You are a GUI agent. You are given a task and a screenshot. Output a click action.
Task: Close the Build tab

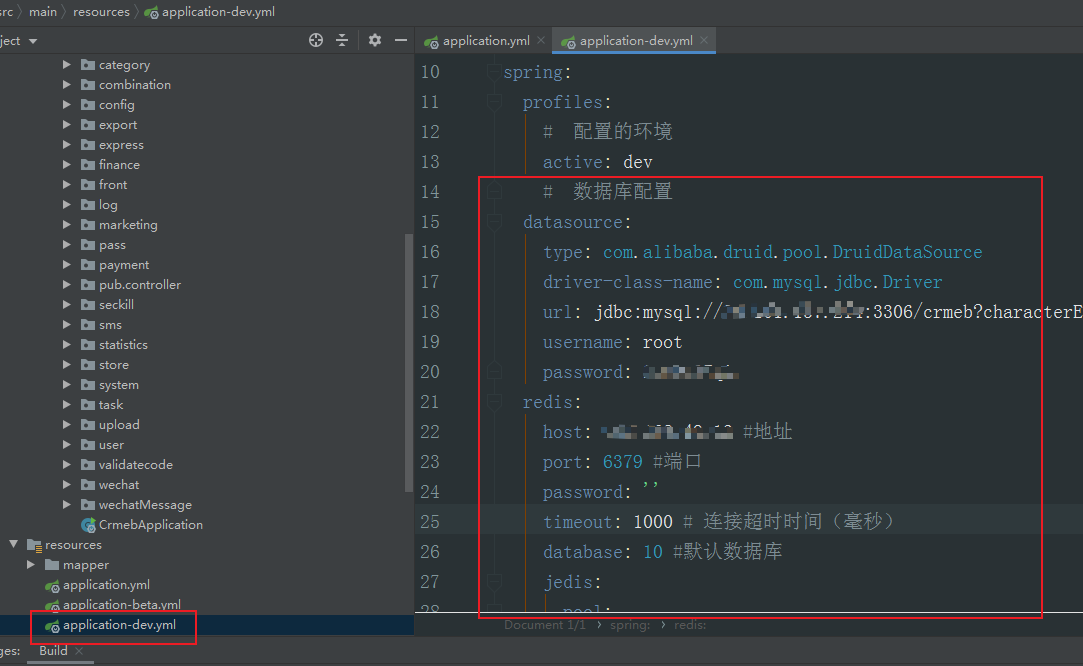[x=79, y=651]
